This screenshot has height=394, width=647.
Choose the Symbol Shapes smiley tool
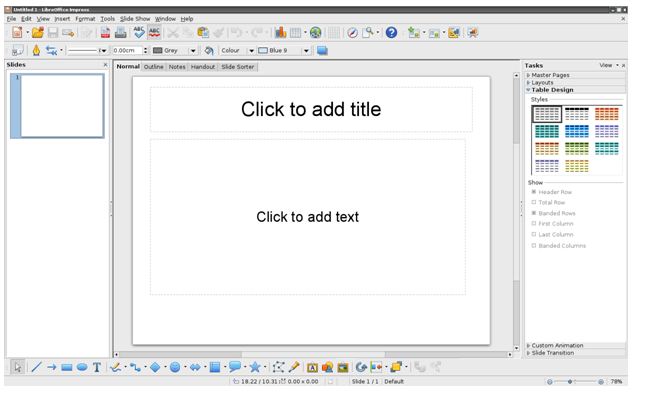pos(175,367)
